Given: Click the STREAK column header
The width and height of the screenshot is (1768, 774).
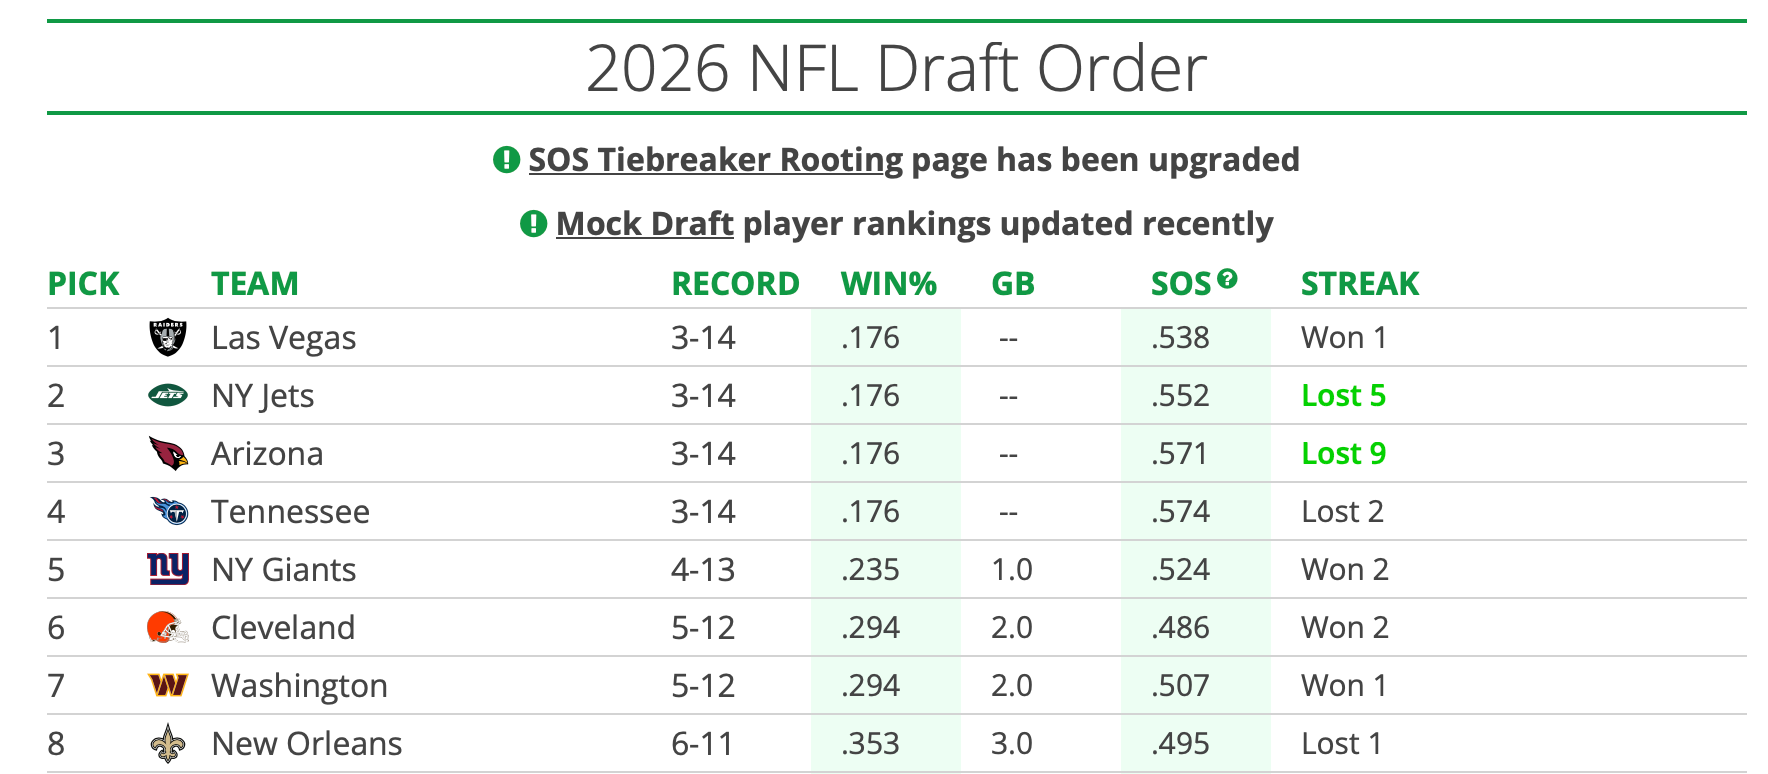Looking at the screenshot, I should click(x=1359, y=284).
